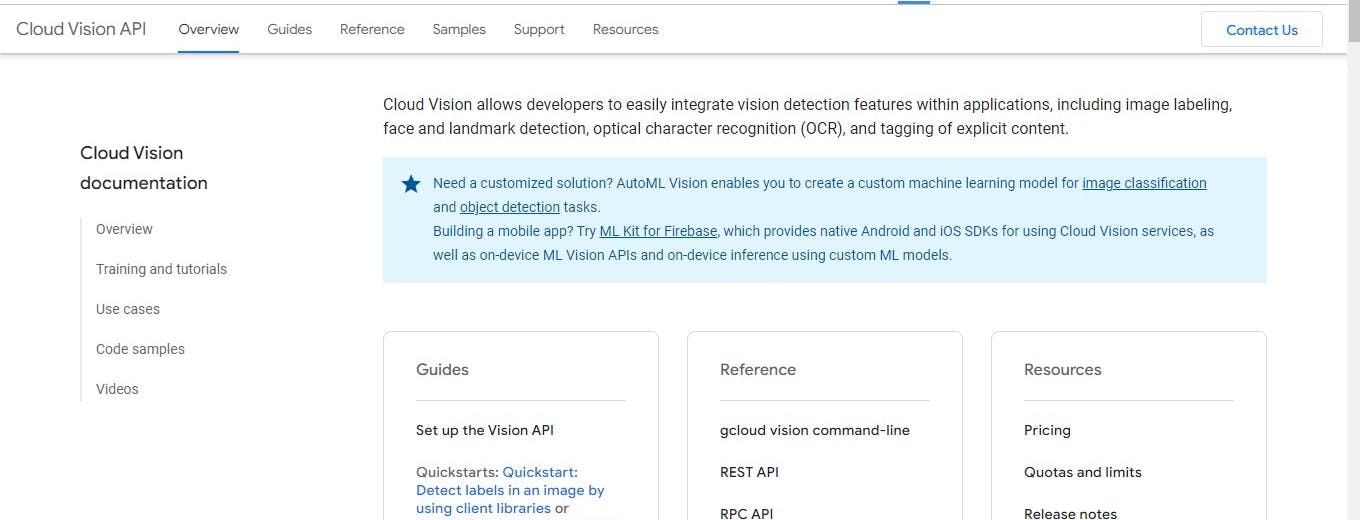Open the Pricing resource link

(1047, 430)
